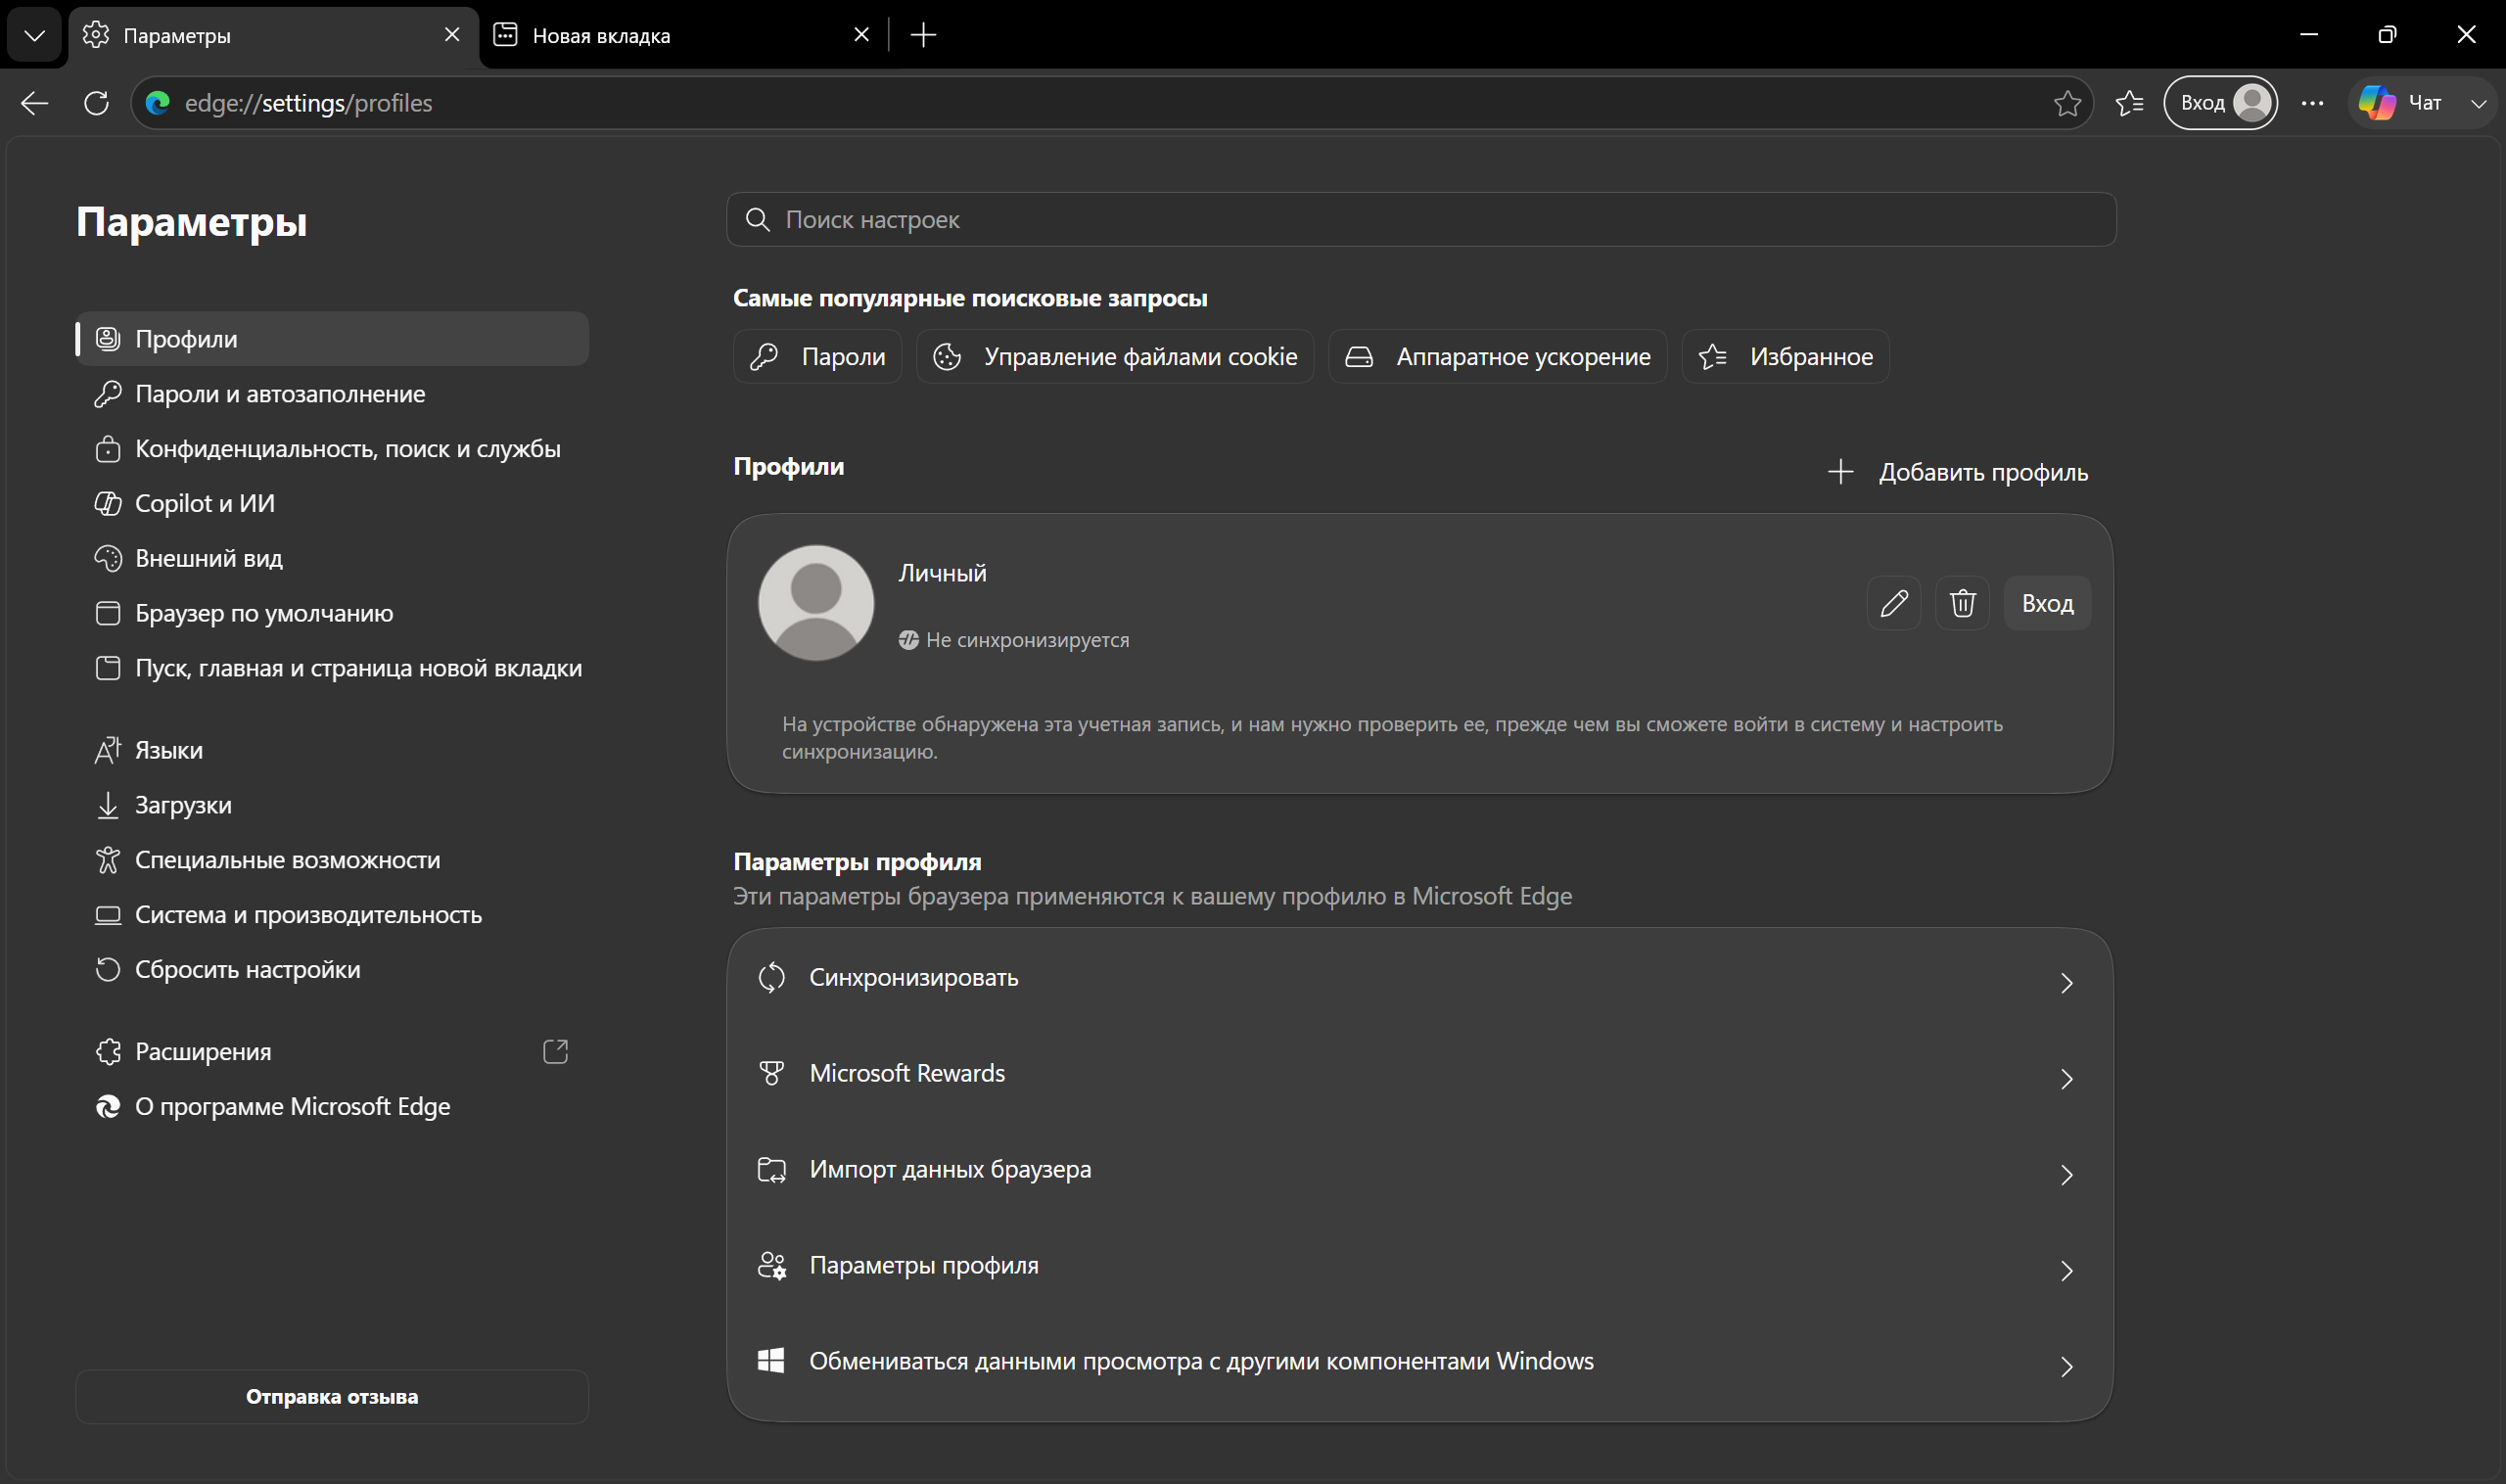Open Система и производительность settings
The height and width of the screenshot is (1484, 2506).
click(332, 915)
